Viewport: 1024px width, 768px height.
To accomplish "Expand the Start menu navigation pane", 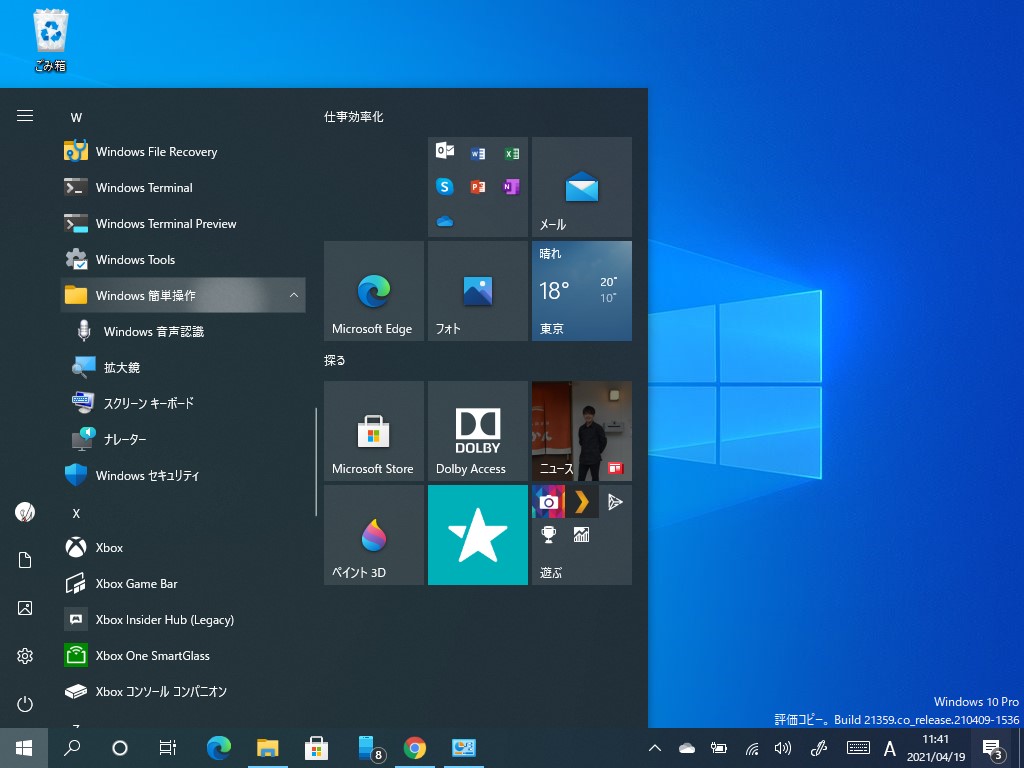I will [x=25, y=115].
